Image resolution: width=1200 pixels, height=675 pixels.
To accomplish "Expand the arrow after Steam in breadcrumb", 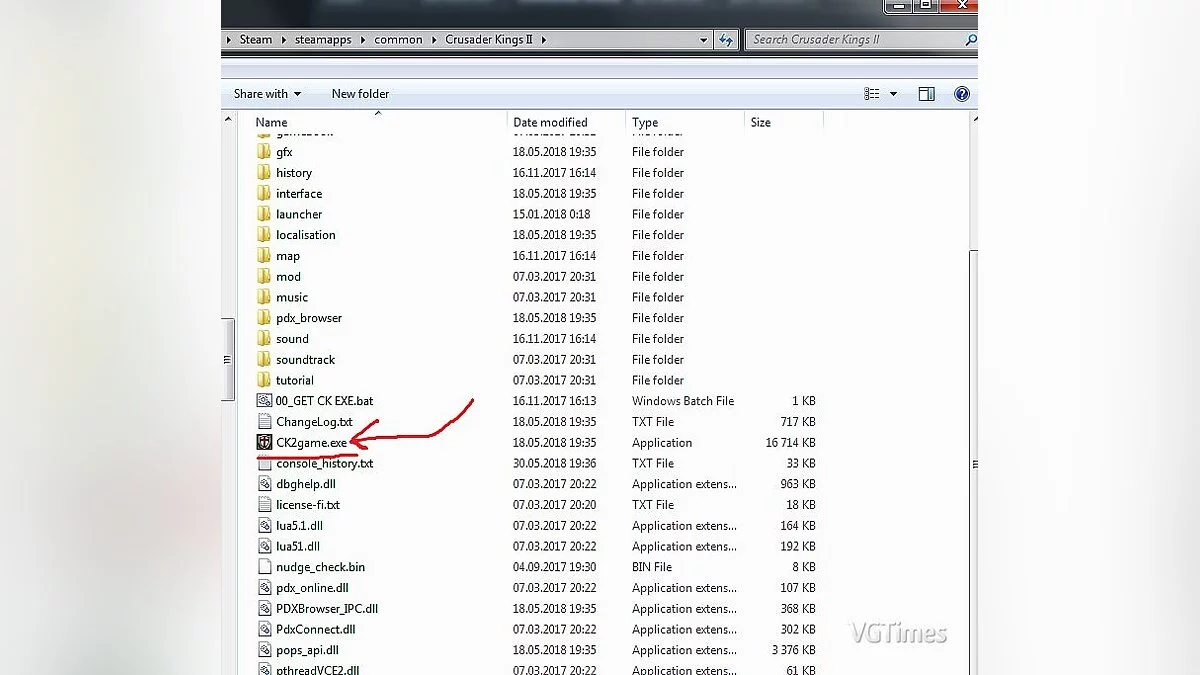I will [x=282, y=40].
